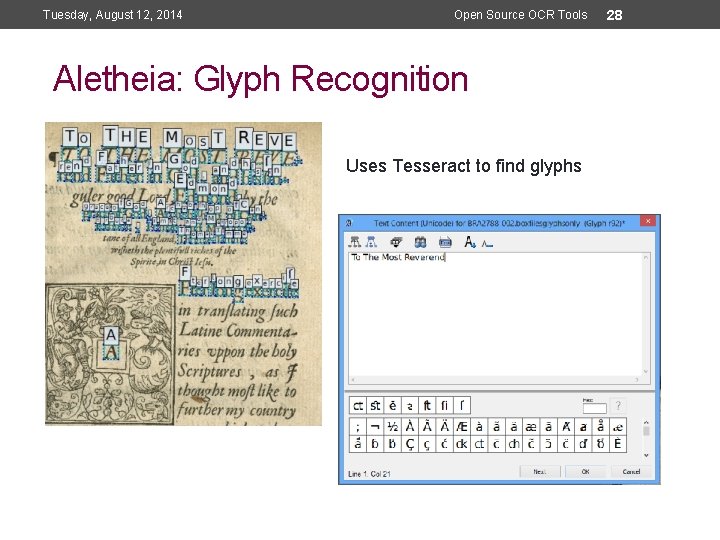The height and width of the screenshot is (540, 720).
Task: Insert the ½ fraction character
Action: (x=393, y=427)
